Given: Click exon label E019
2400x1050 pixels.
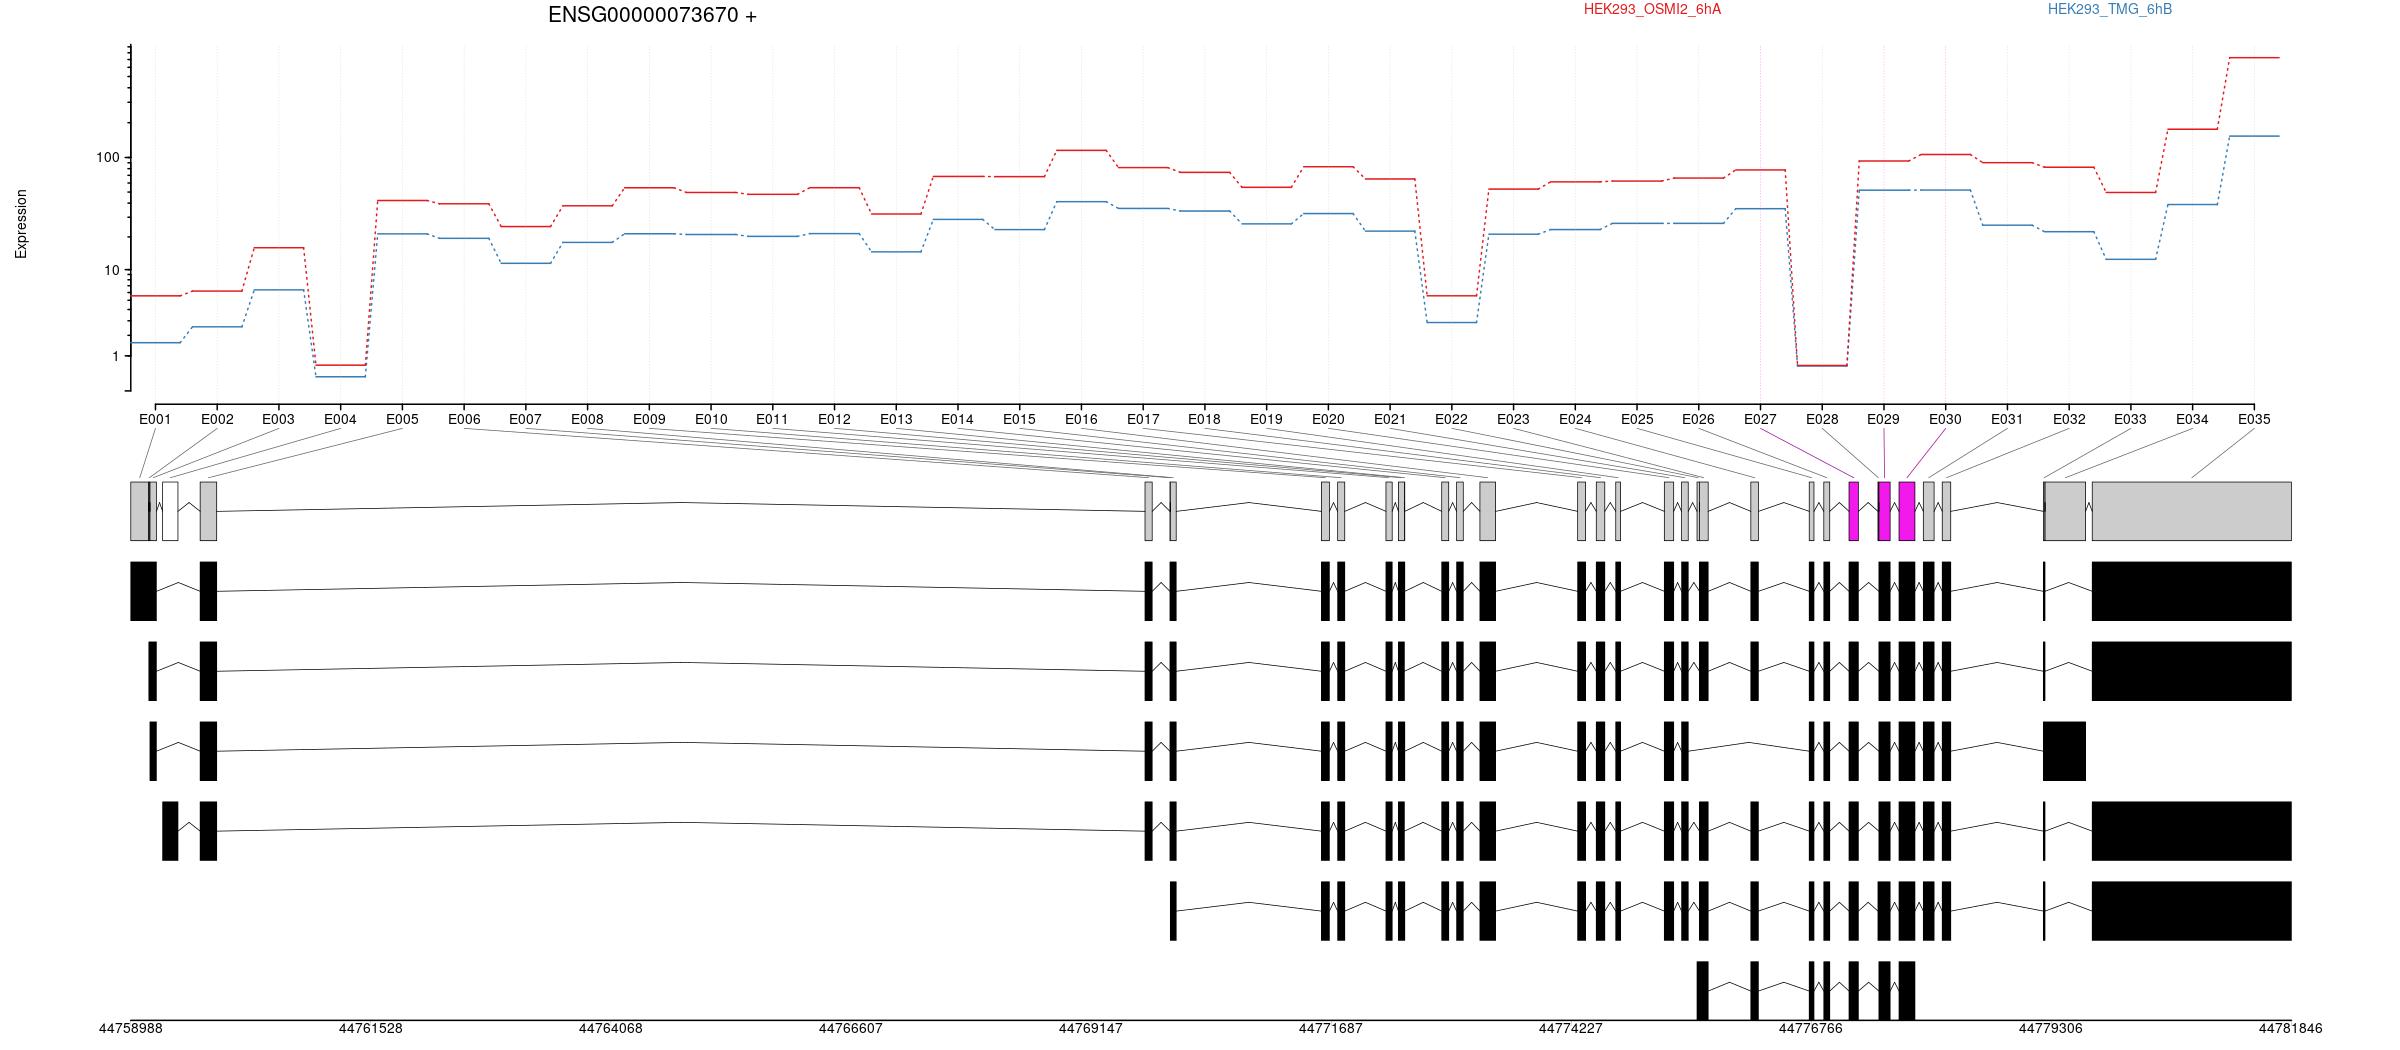Looking at the screenshot, I should (1266, 419).
